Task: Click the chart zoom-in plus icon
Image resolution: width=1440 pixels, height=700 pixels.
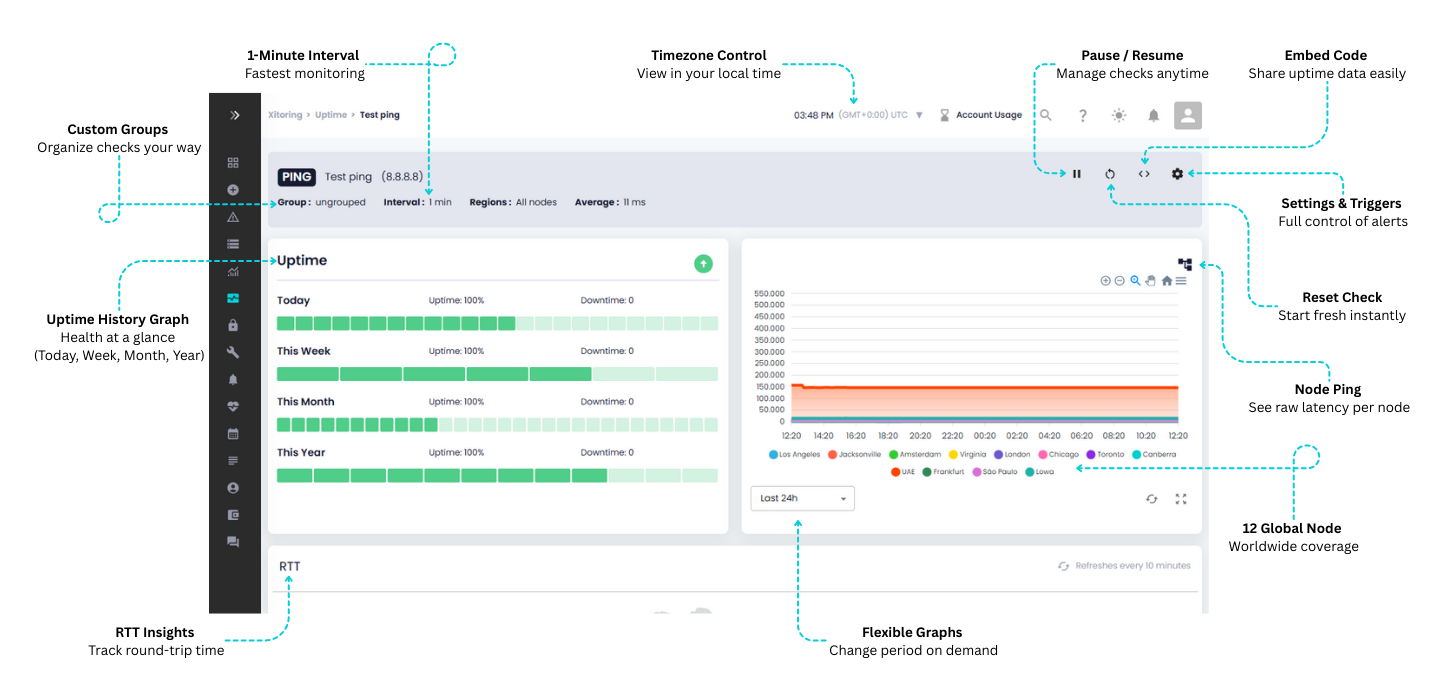Action: [x=1105, y=281]
